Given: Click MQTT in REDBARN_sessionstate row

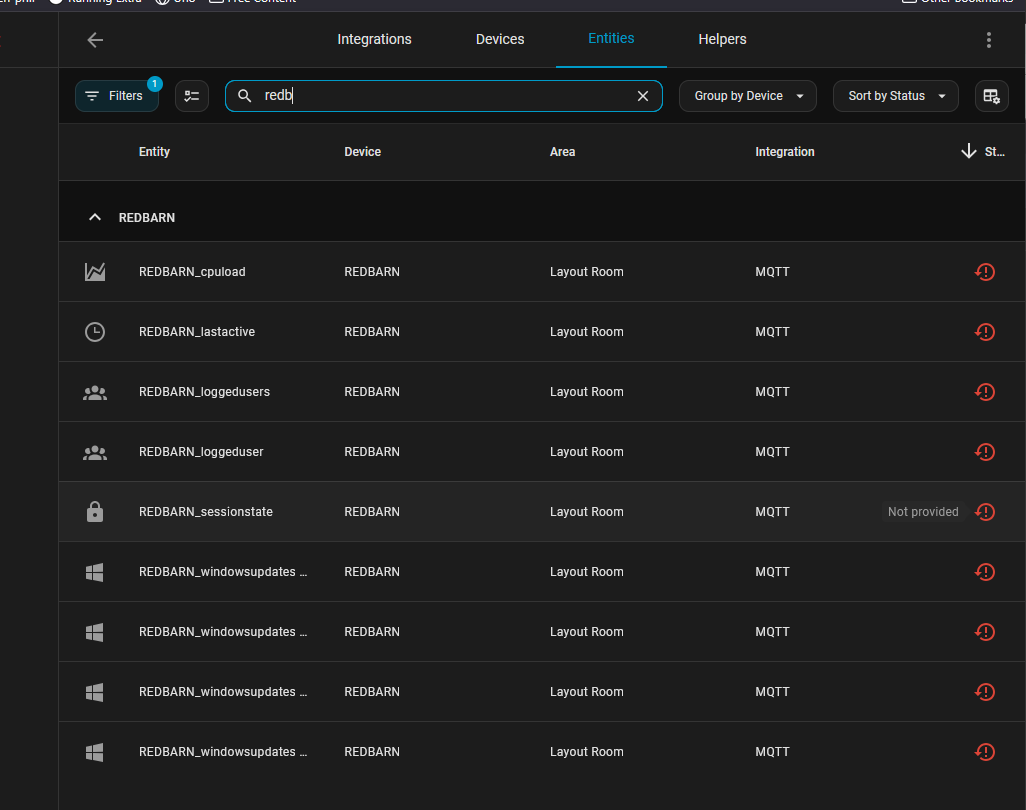Looking at the screenshot, I should click(x=772, y=512).
